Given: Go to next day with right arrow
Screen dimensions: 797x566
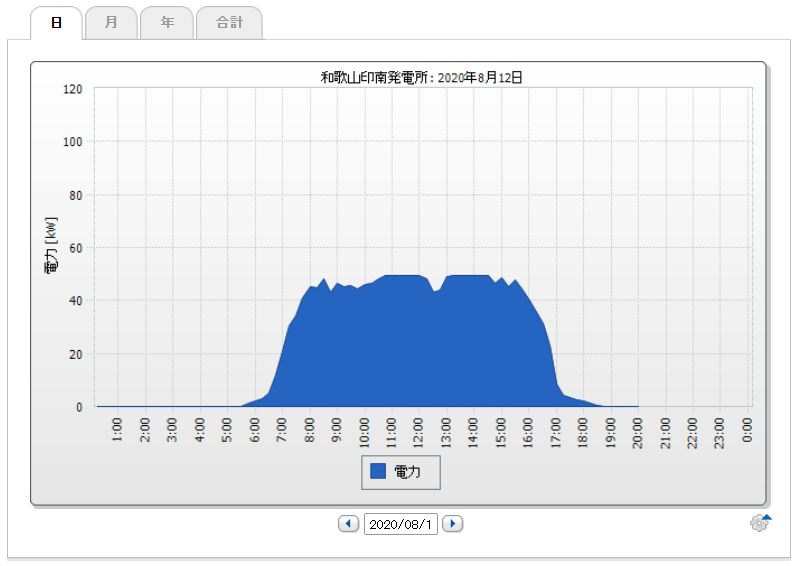Looking at the screenshot, I should tap(452, 523).
